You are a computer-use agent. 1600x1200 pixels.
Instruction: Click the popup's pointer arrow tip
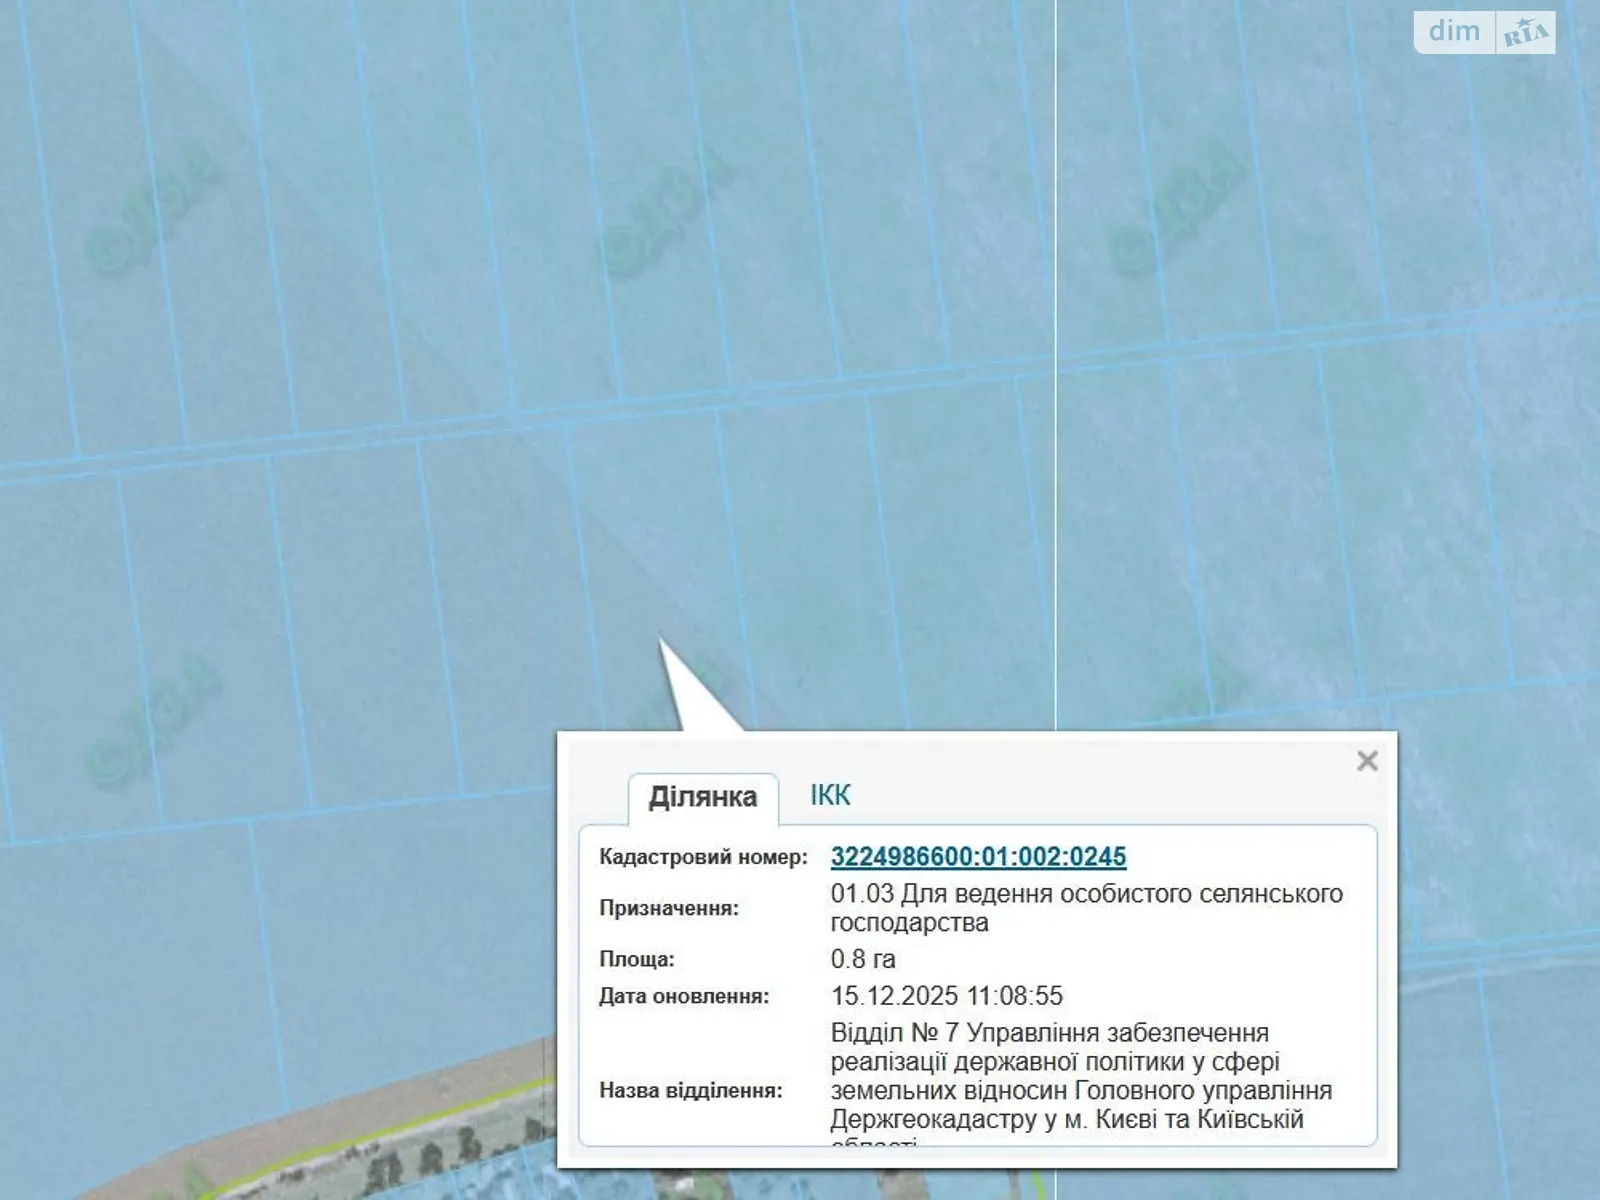click(x=662, y=642)
